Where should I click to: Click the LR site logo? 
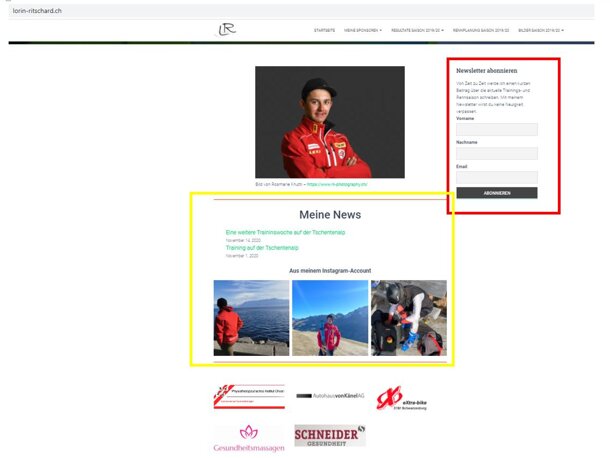(x=227, y=30)
